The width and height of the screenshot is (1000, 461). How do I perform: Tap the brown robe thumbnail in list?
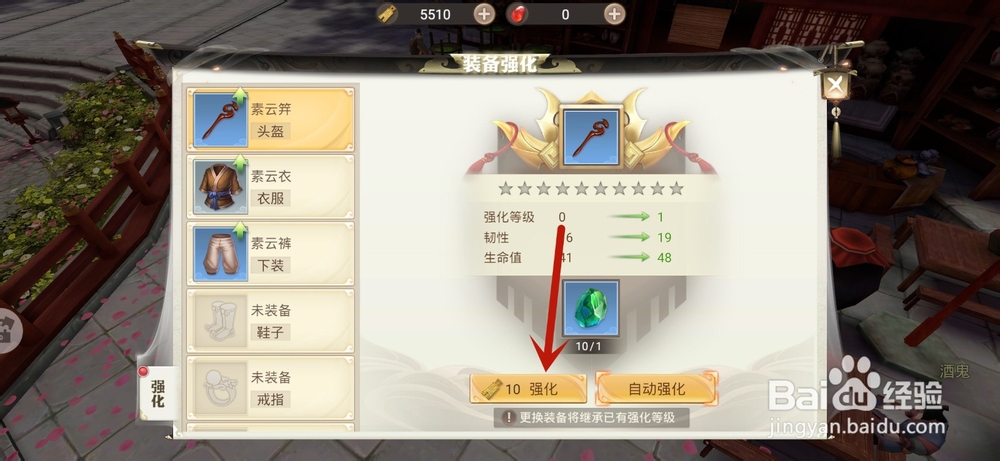pos(220,186)
